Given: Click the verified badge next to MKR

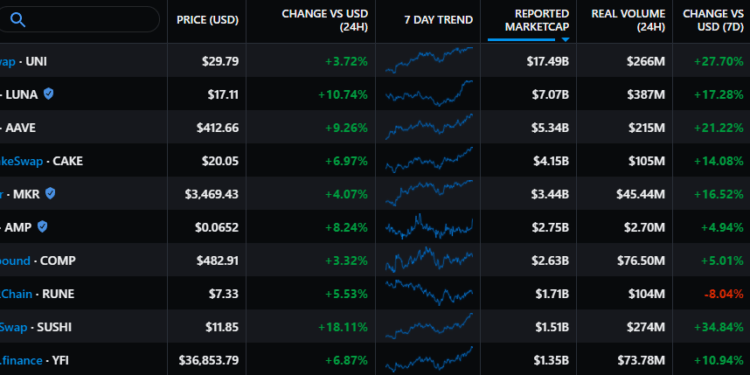Looking at the screenshot, I should click(50, 193).
